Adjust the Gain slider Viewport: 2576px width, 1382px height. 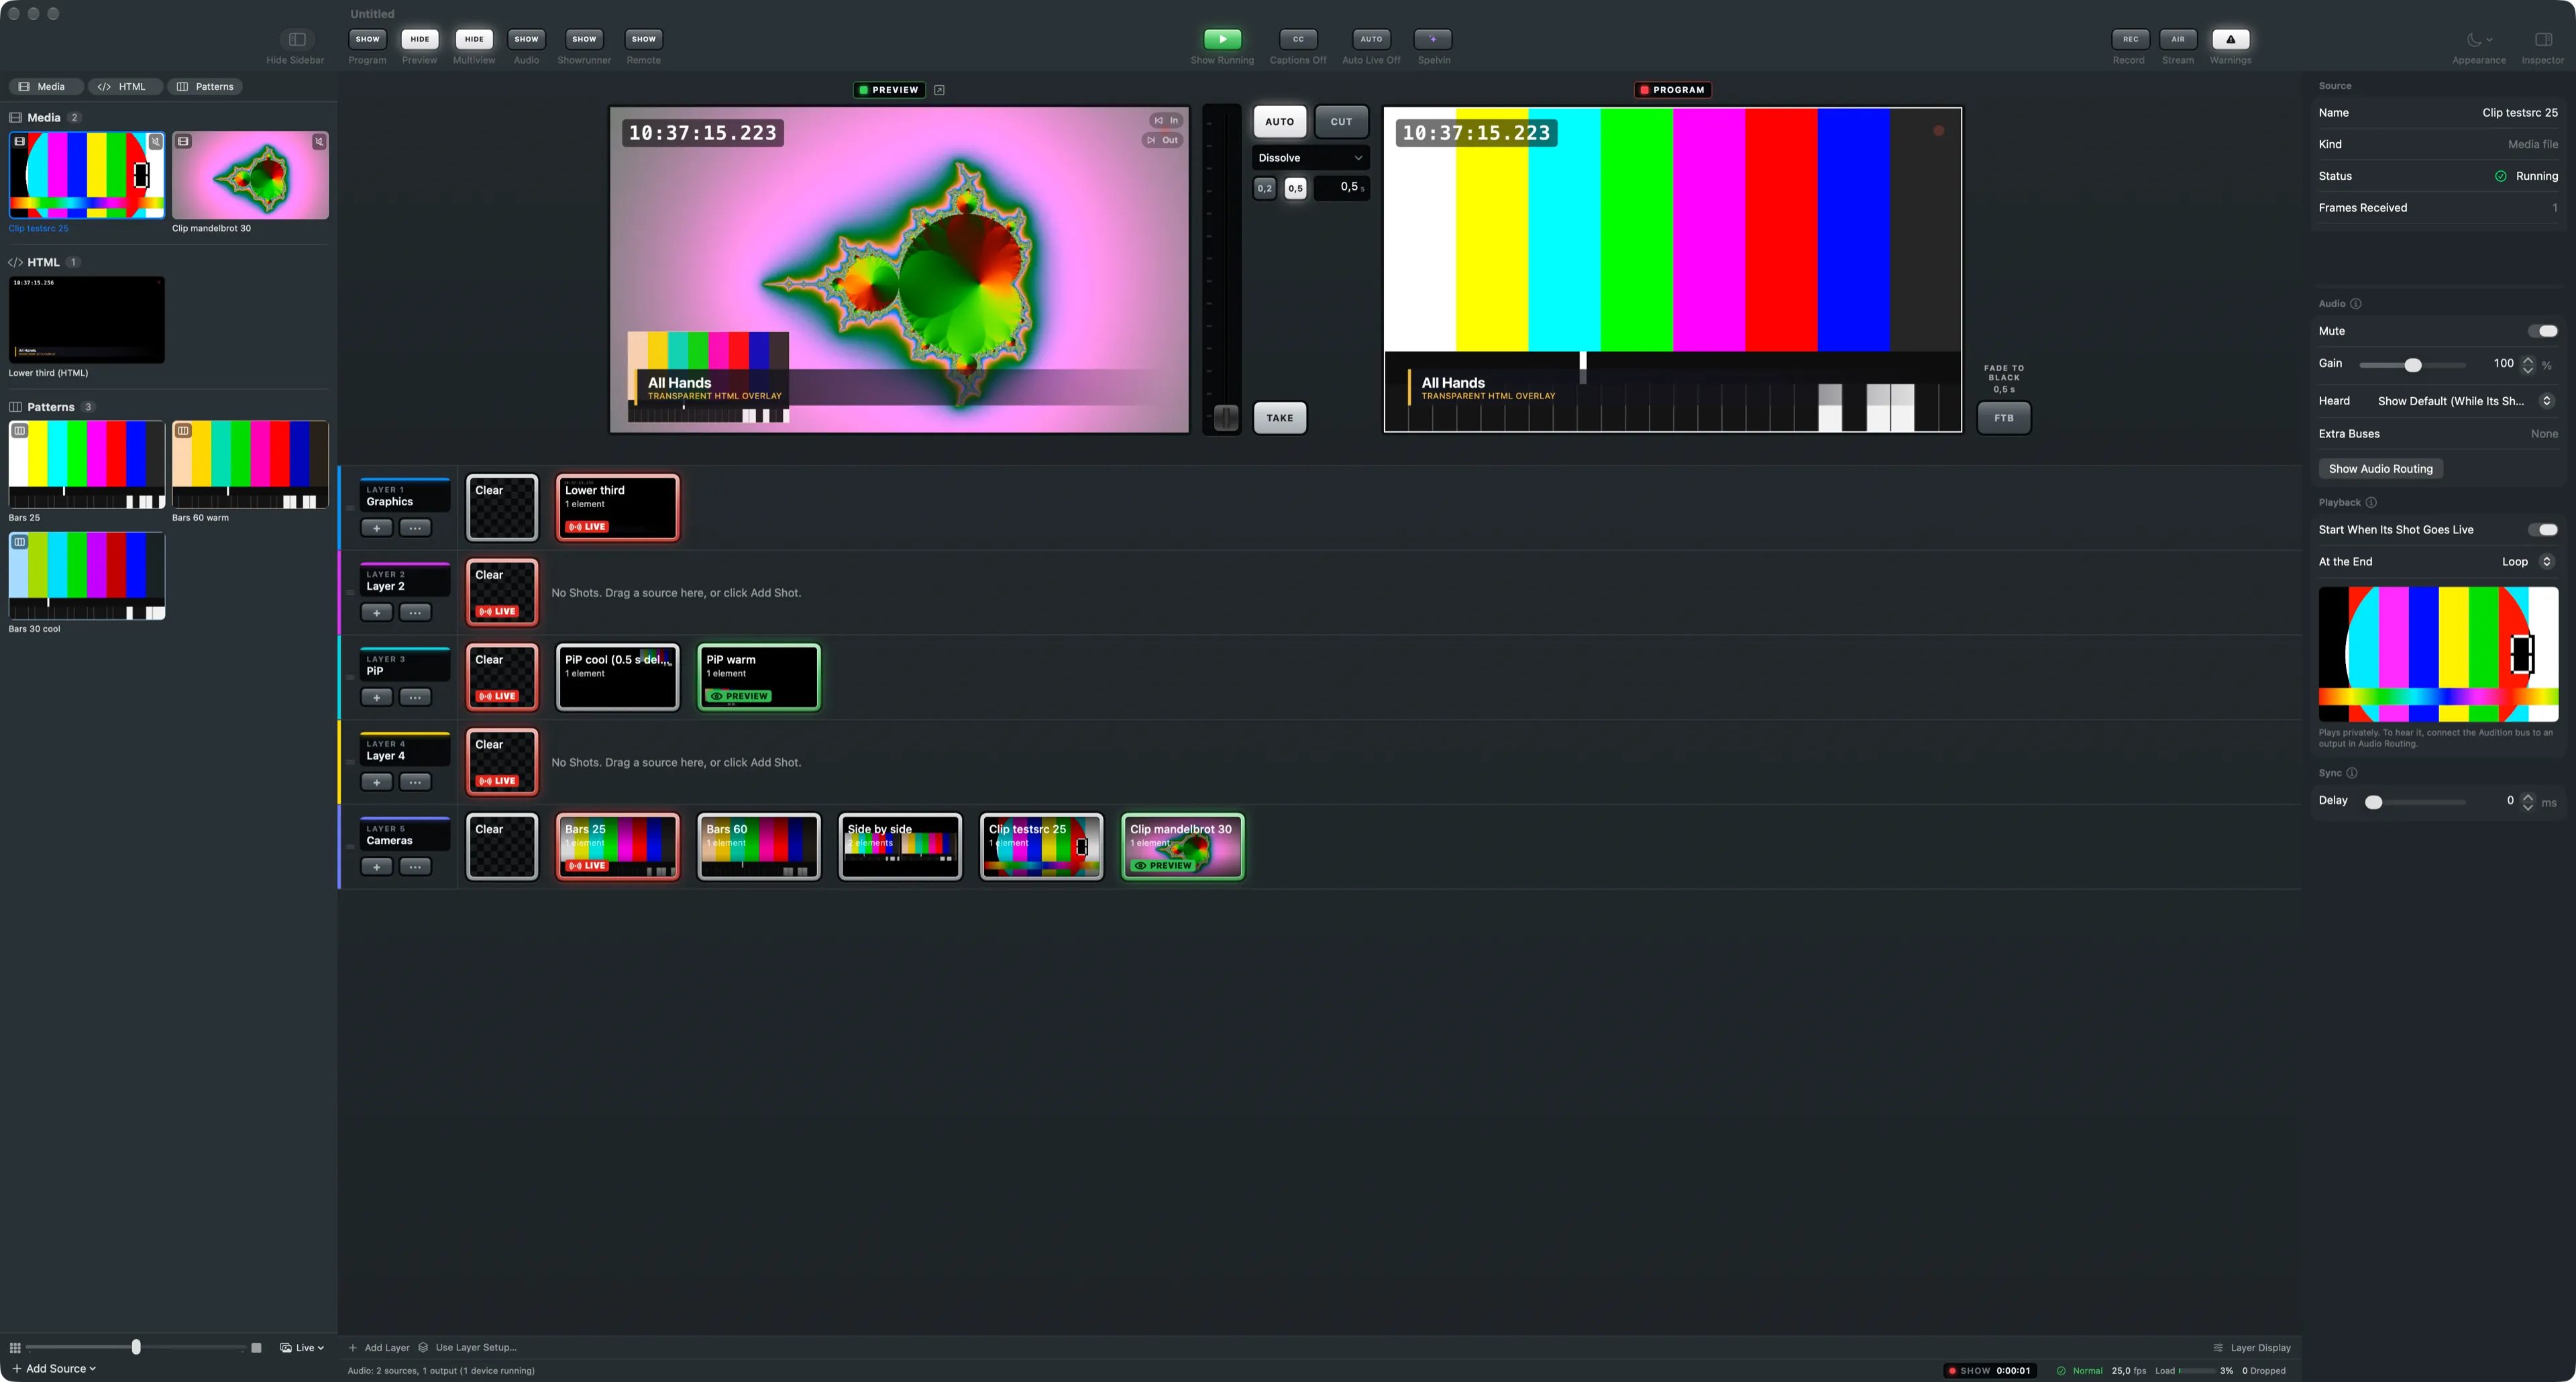point(2413,365)
